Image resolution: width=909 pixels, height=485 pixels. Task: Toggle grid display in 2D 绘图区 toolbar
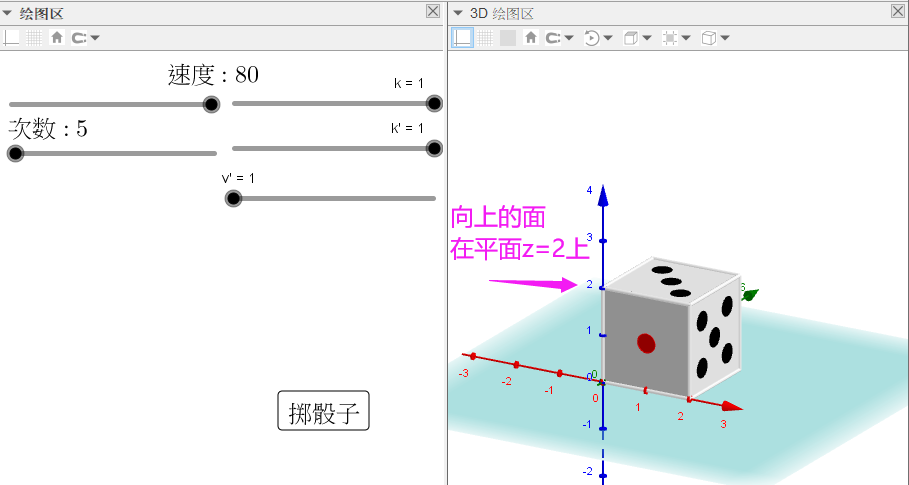click(x=34, y=38)
